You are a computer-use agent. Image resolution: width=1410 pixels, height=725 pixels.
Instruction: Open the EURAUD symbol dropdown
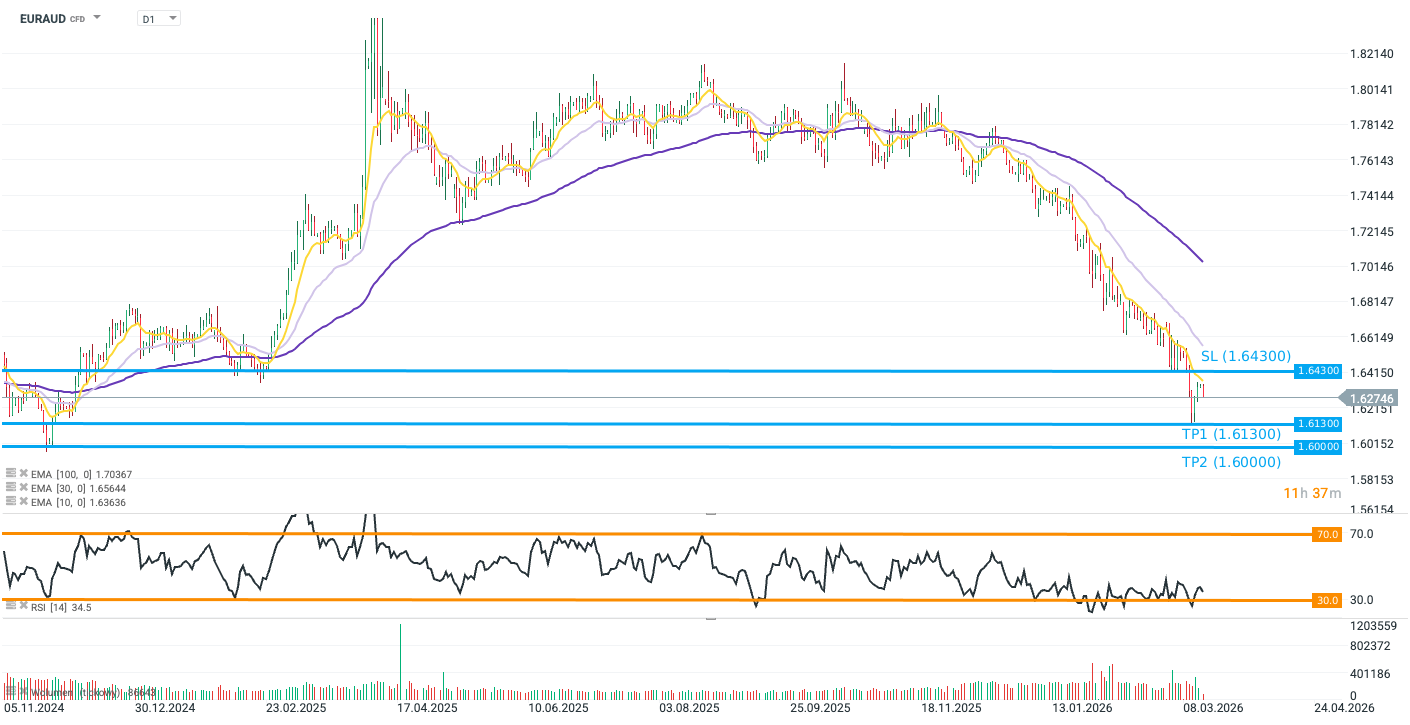[x=95, y=17]
